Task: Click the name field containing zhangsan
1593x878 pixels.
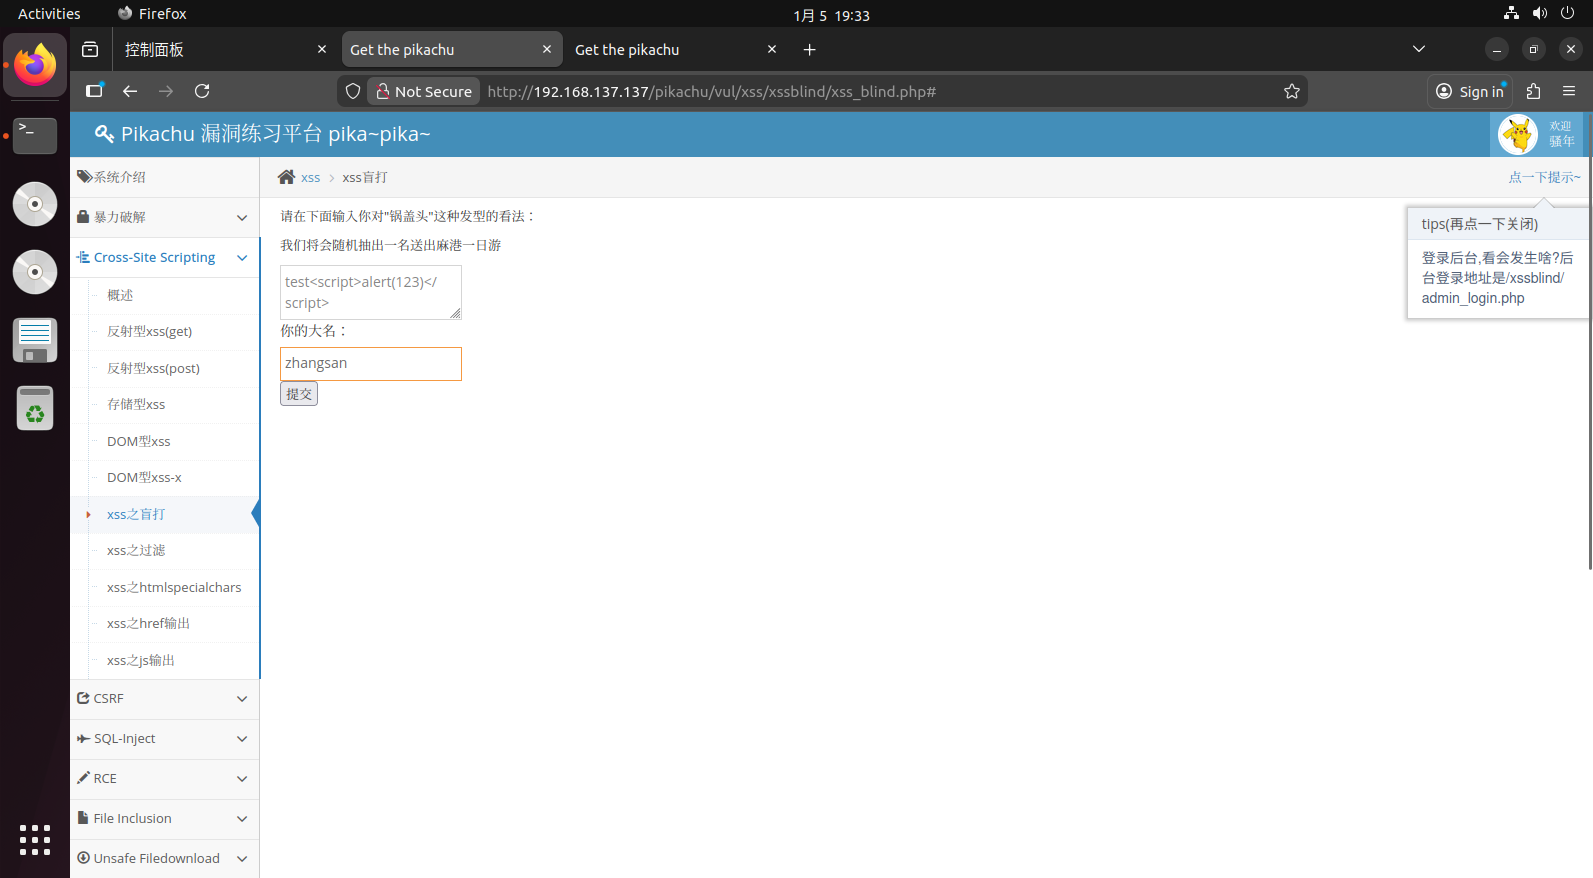Action: coord(371,364)
